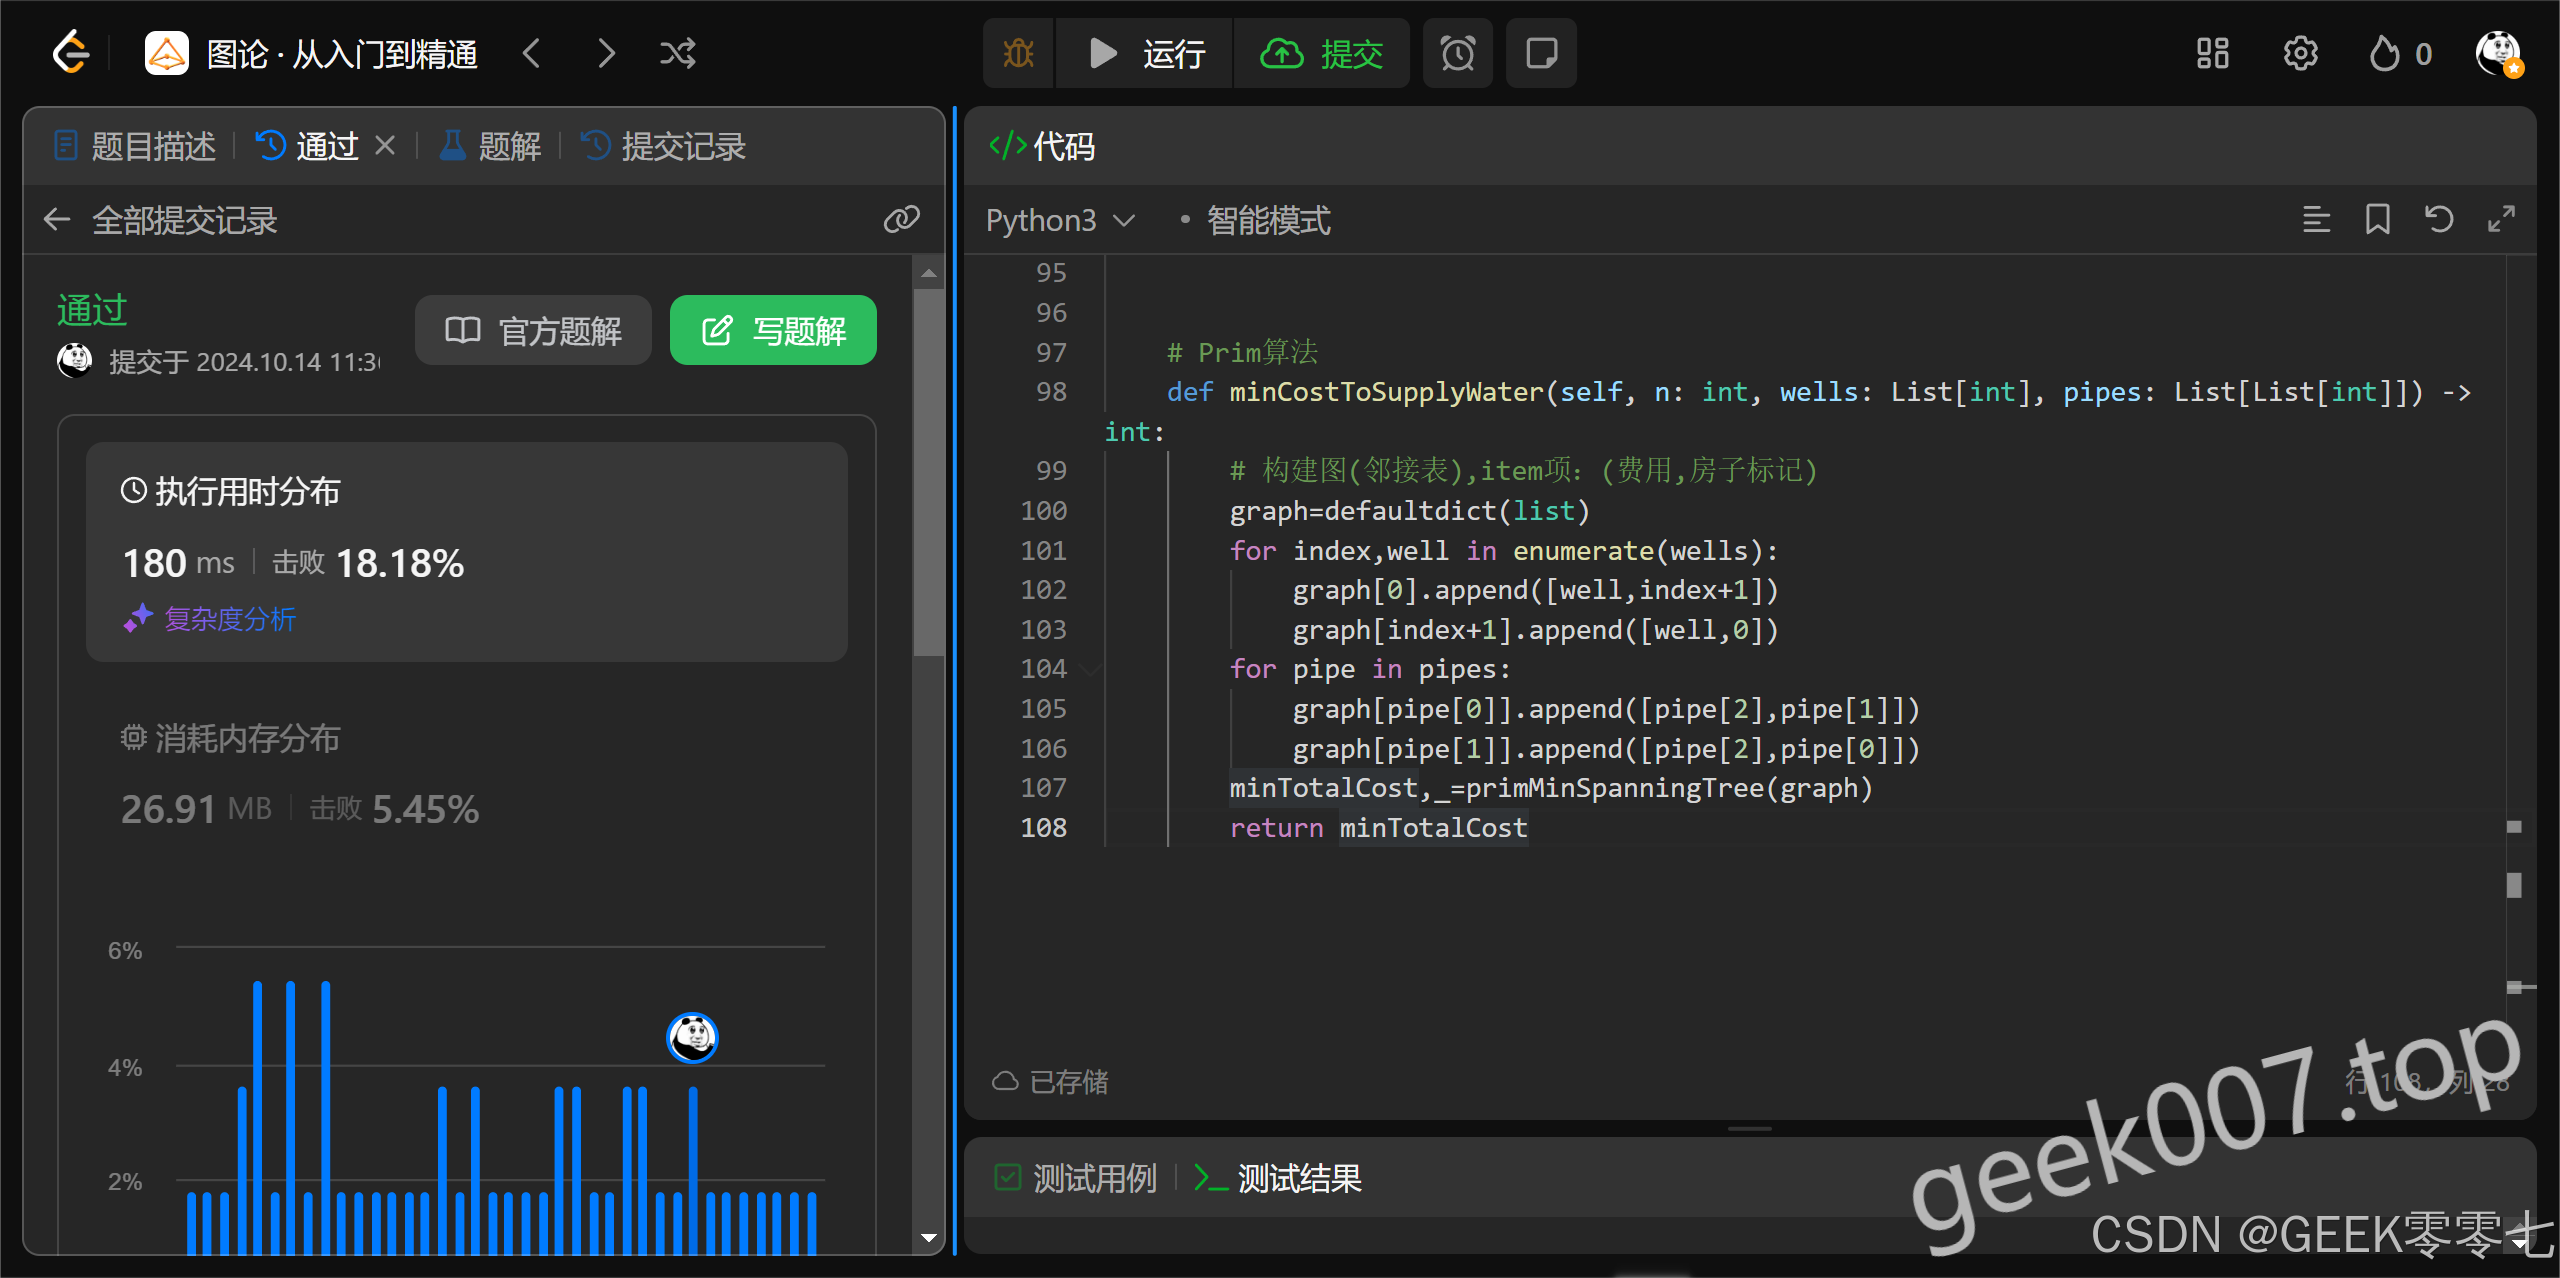
Task: Click the format code icon
Action: (2316, 219)
